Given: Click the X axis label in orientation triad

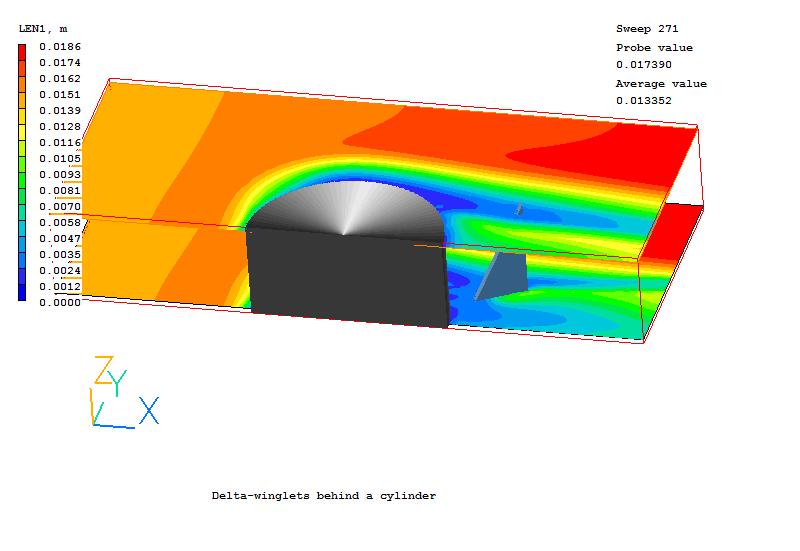Looking at the screenshot, I should 149,411.
